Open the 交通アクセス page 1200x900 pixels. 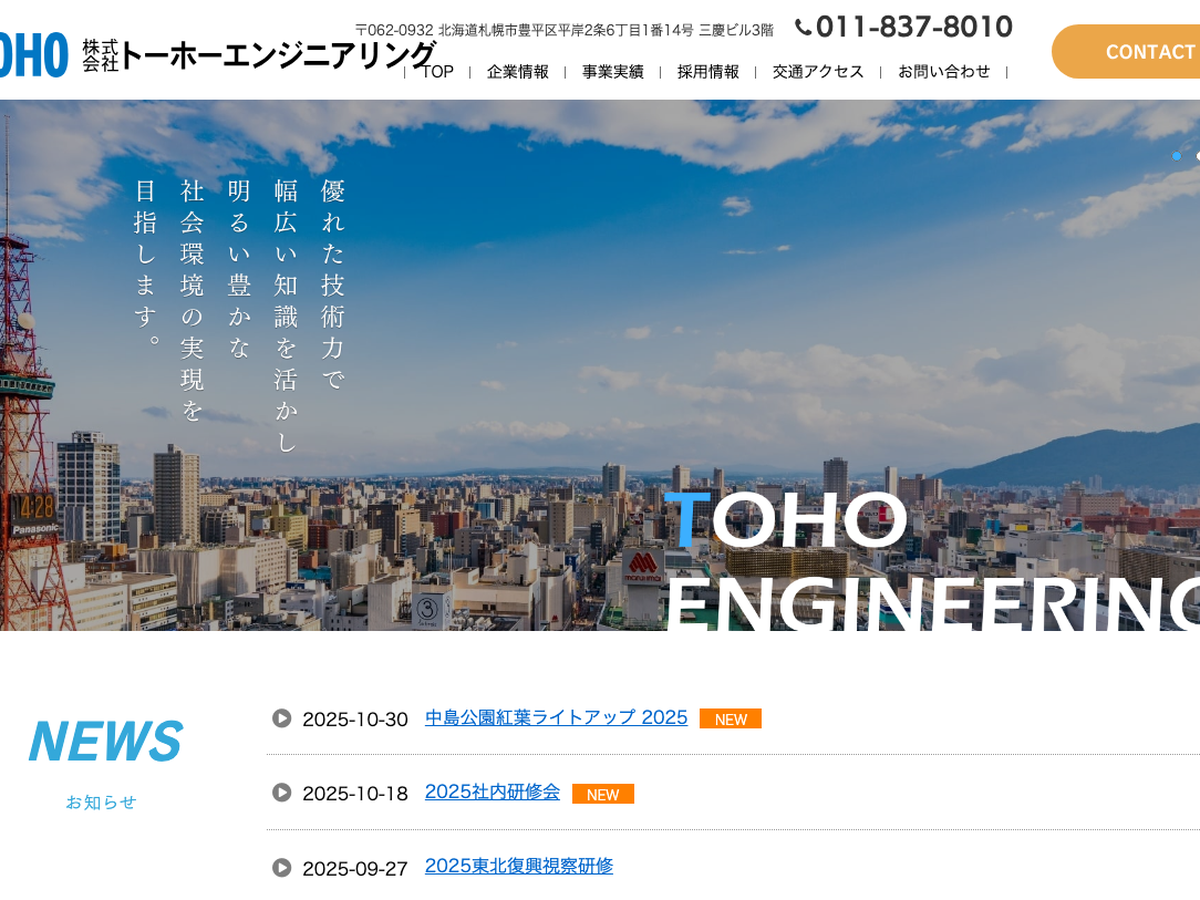coord(818,72)
